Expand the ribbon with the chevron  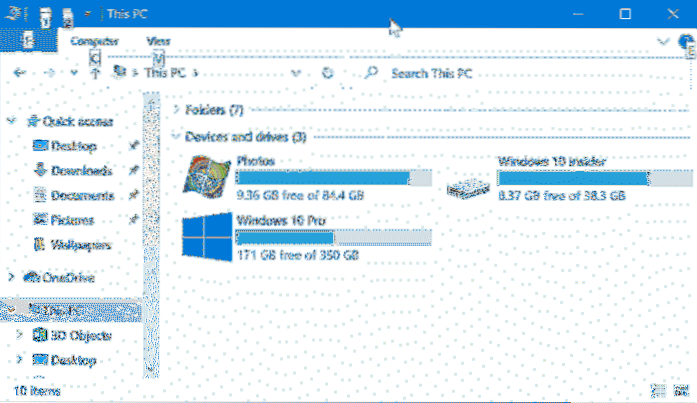tap(663, 41)
